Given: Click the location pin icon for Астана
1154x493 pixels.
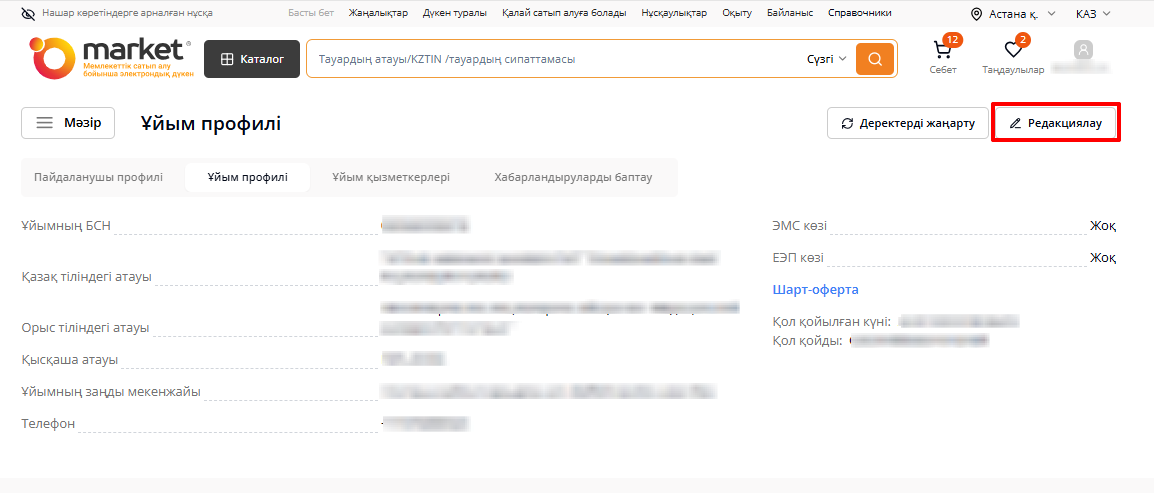Looking at the screenshot, I should click(x=976, y=14).
